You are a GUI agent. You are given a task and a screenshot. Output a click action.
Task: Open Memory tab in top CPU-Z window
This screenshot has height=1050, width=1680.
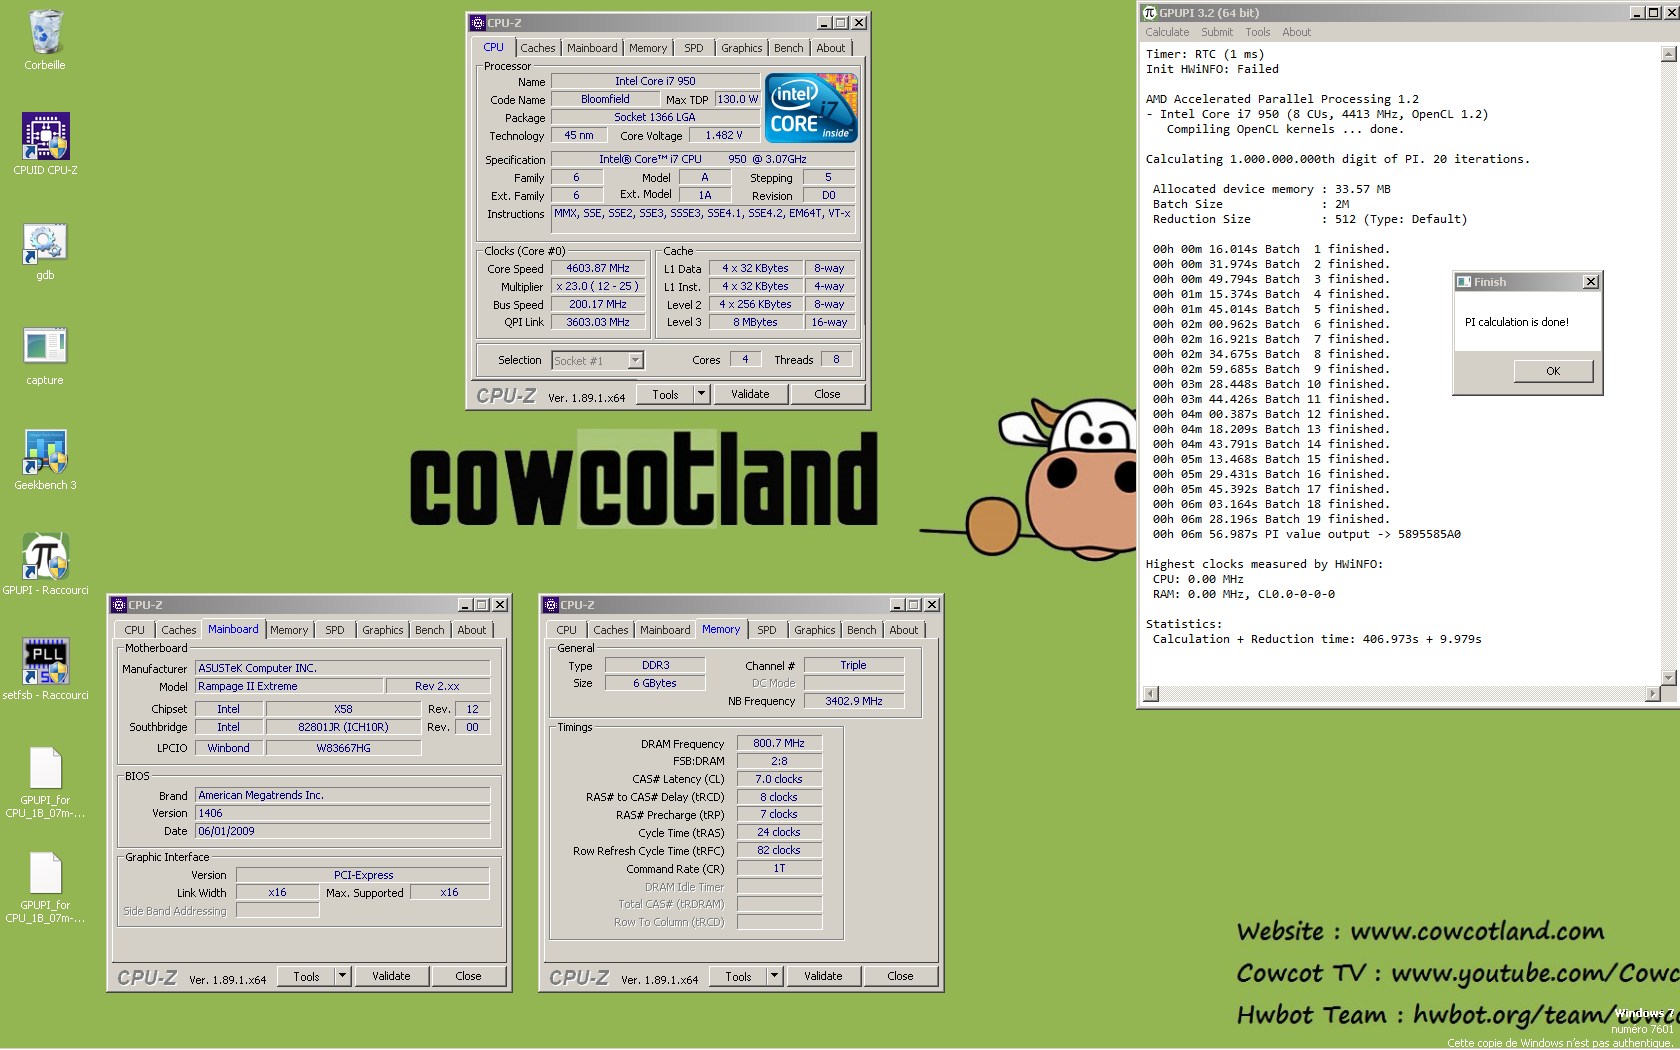(x=648, y=48)
